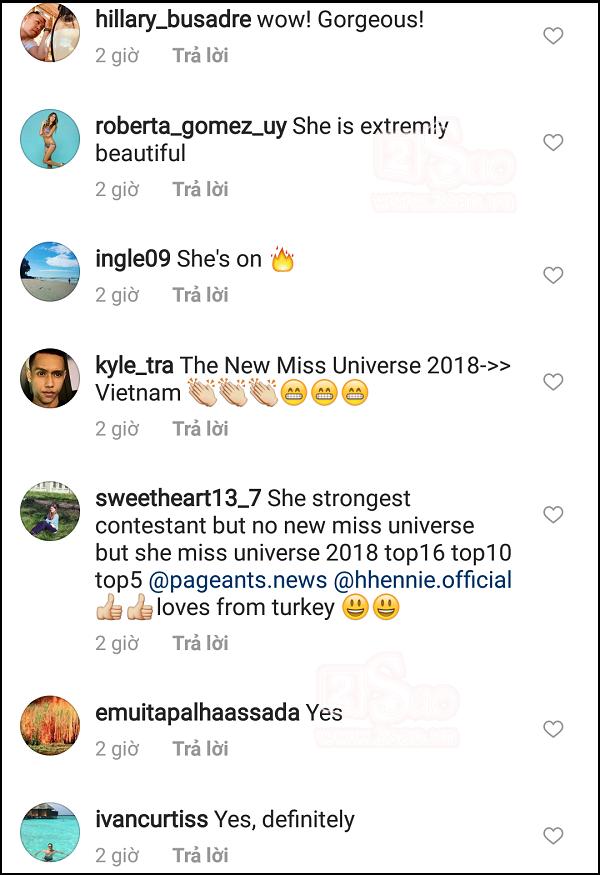600x875 pixels.
Task: Open username ivancurtiss profile
Action: pos(152,819)
